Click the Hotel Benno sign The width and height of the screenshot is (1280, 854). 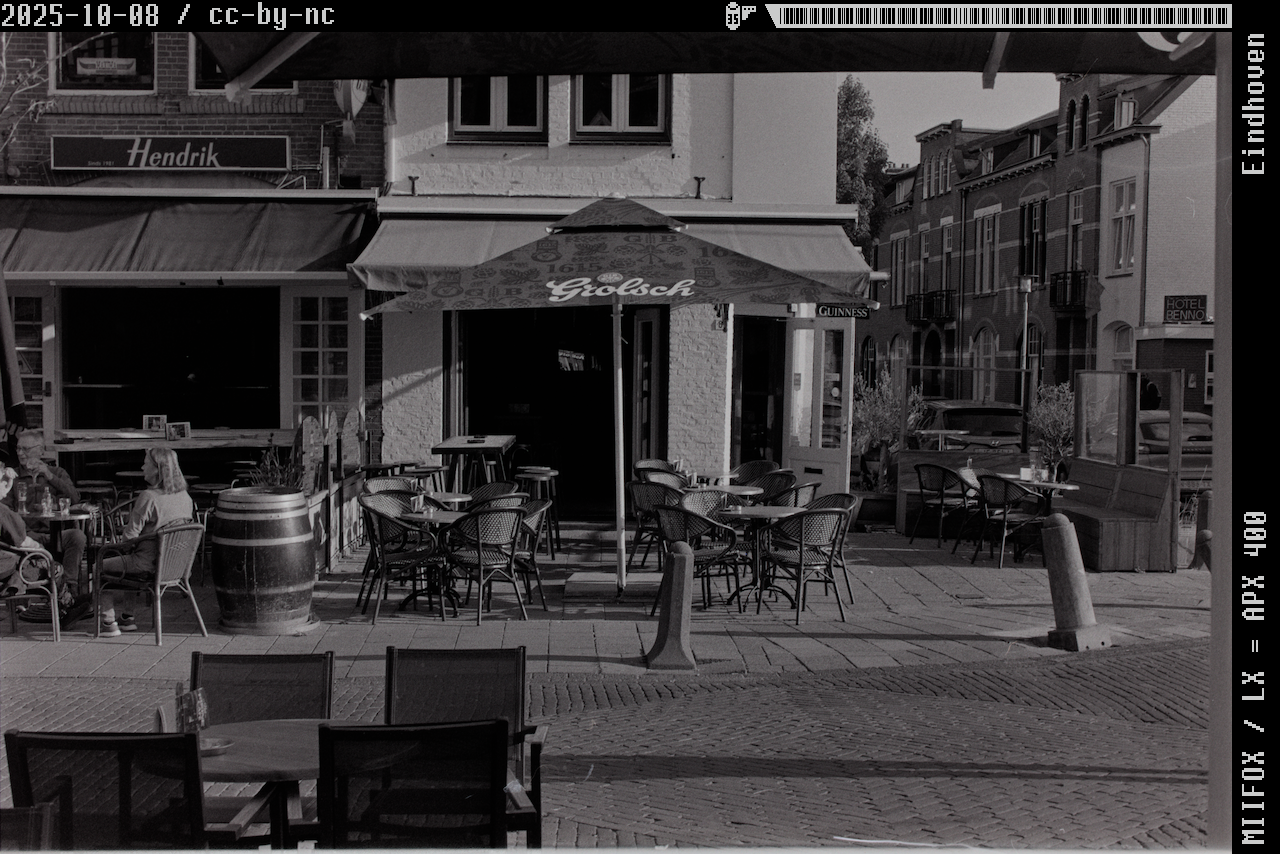point(1184,308)
